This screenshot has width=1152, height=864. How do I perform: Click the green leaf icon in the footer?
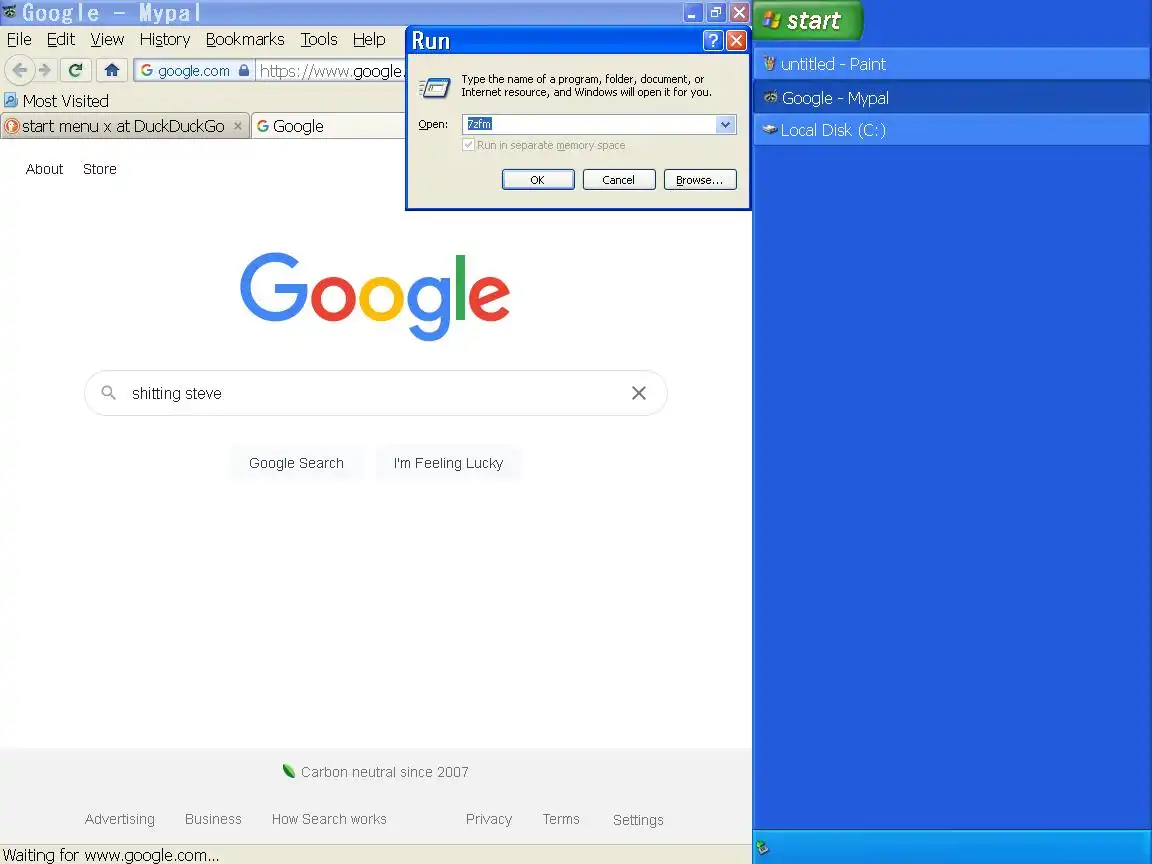pos(289,771)
